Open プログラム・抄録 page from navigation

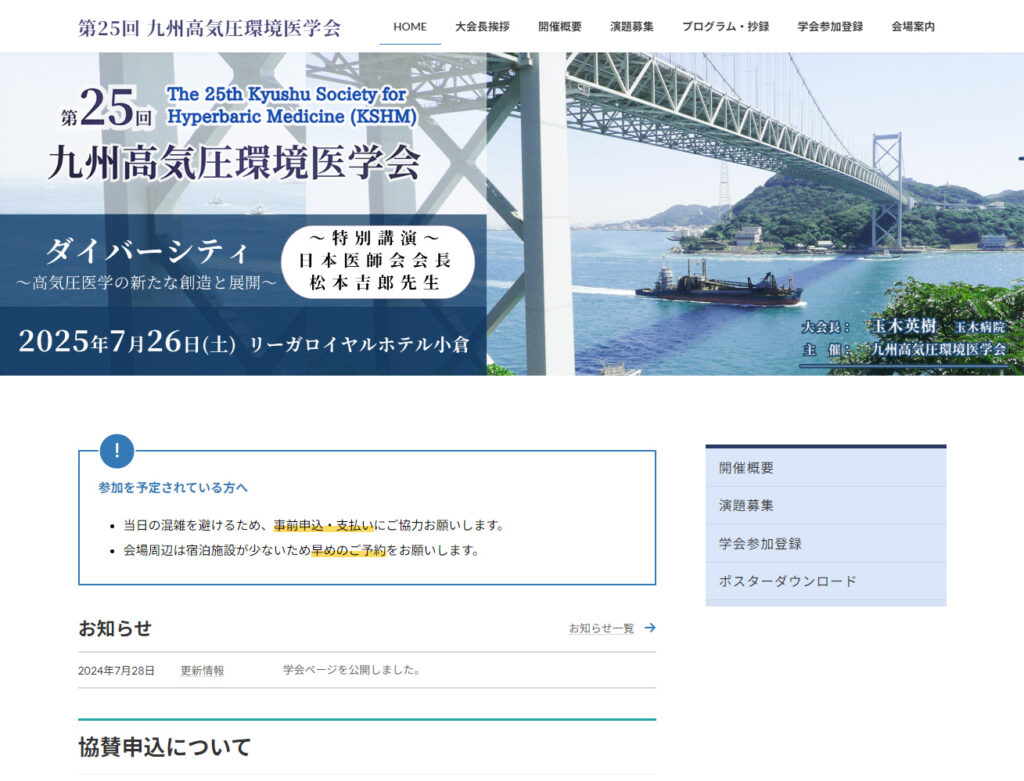726,27
